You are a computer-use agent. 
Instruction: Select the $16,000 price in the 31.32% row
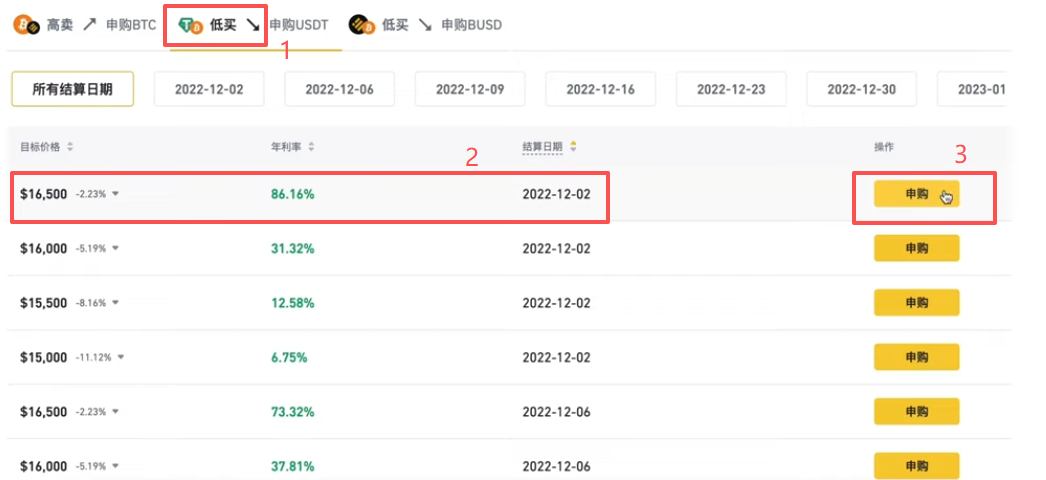(x=43, y=249)
